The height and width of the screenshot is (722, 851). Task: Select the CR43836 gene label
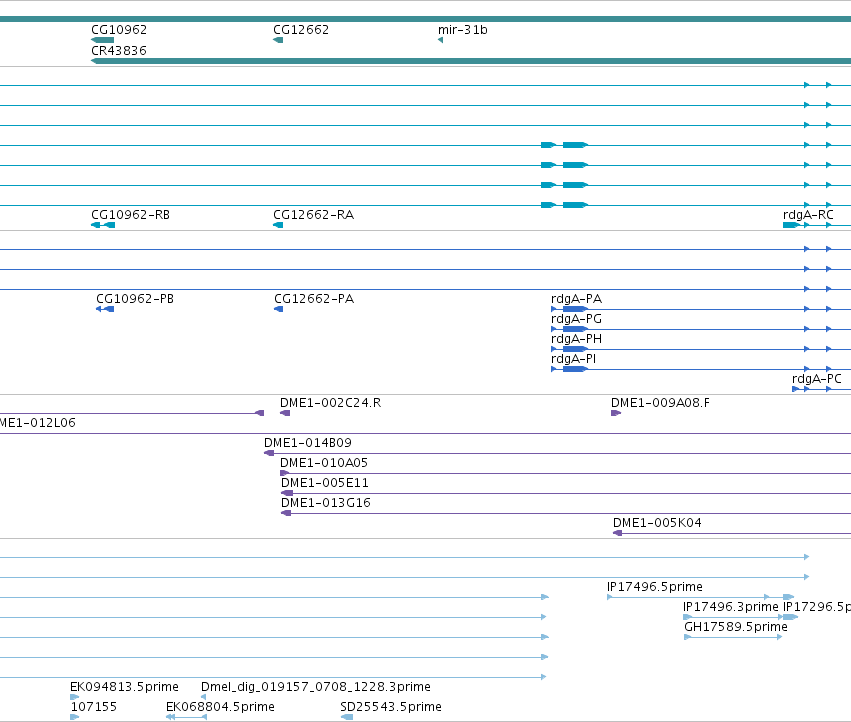pyautogui.click(x=119, y=50)
